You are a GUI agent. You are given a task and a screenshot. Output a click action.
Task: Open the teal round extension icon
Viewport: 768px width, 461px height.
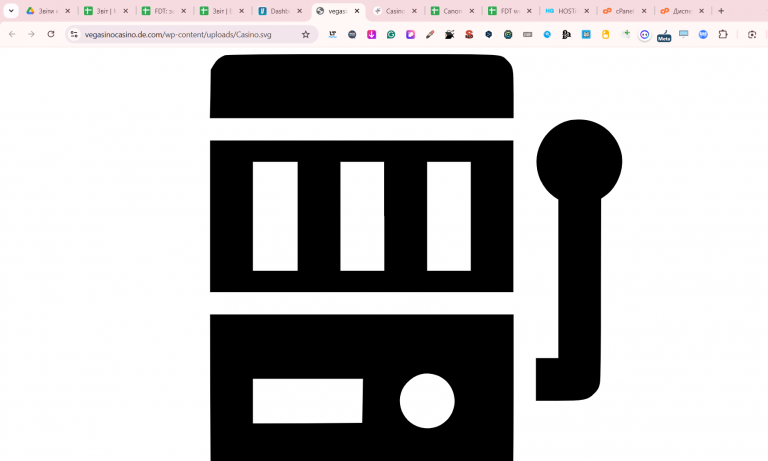point(508,34)
